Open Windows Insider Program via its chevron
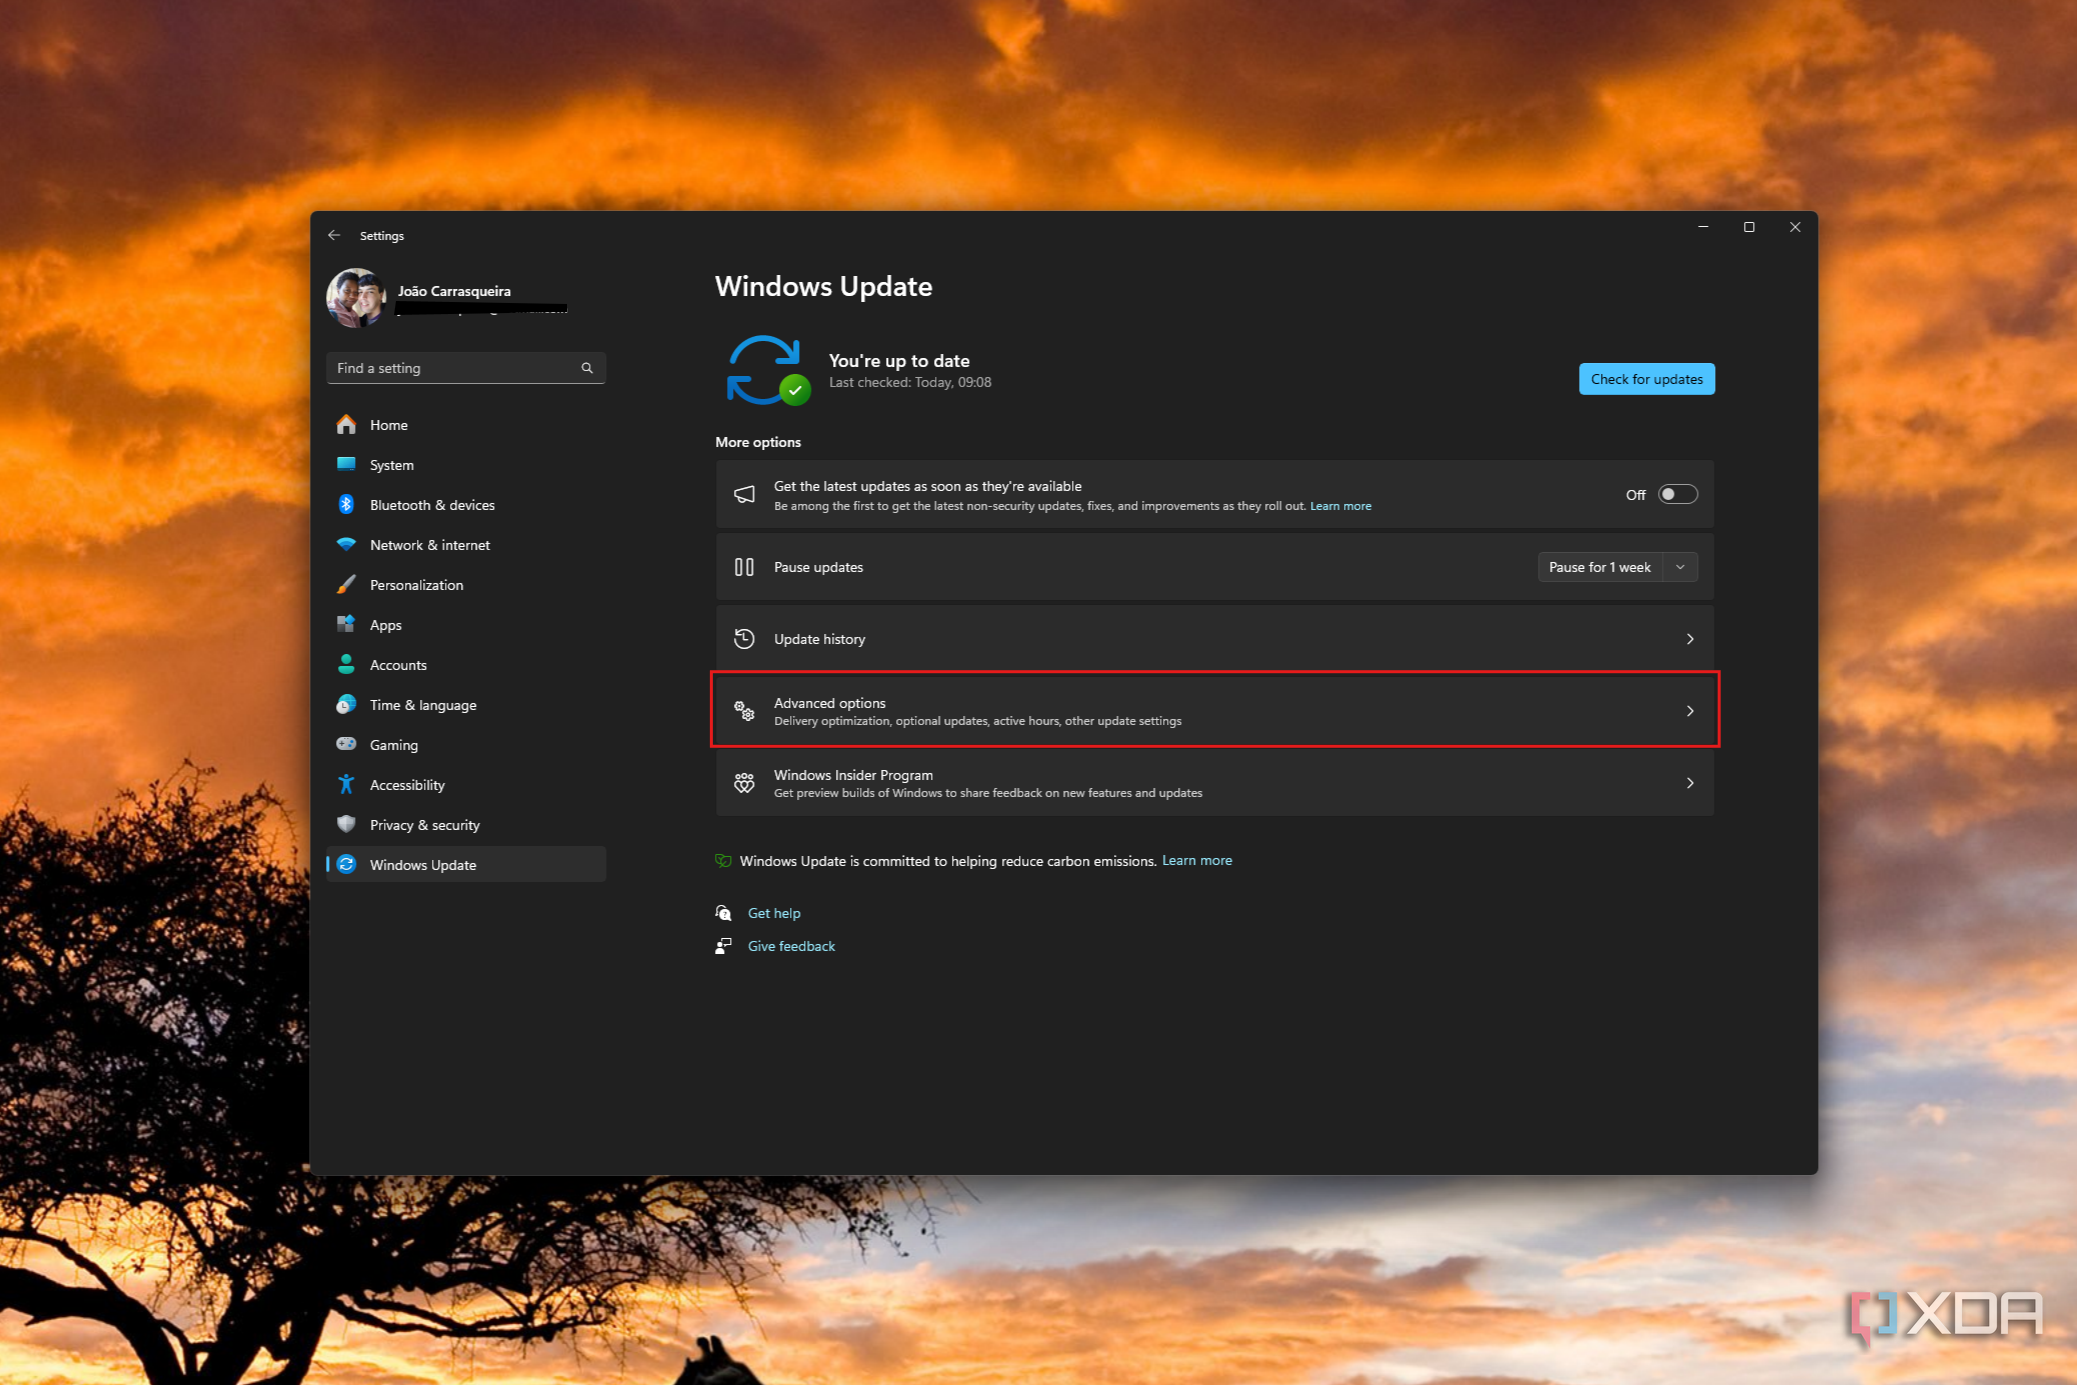 (1690, 783)
